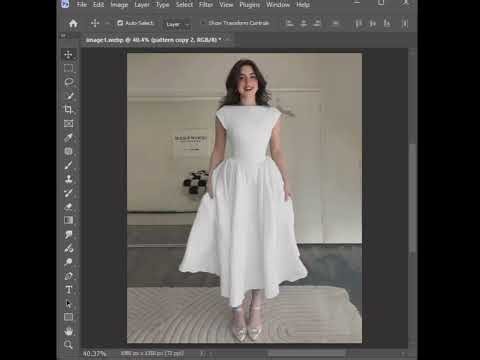Select the Clone Stamp tool
The height and width of the screenshot is (360, 480).
pyautogui.click(x=68, y=179)
